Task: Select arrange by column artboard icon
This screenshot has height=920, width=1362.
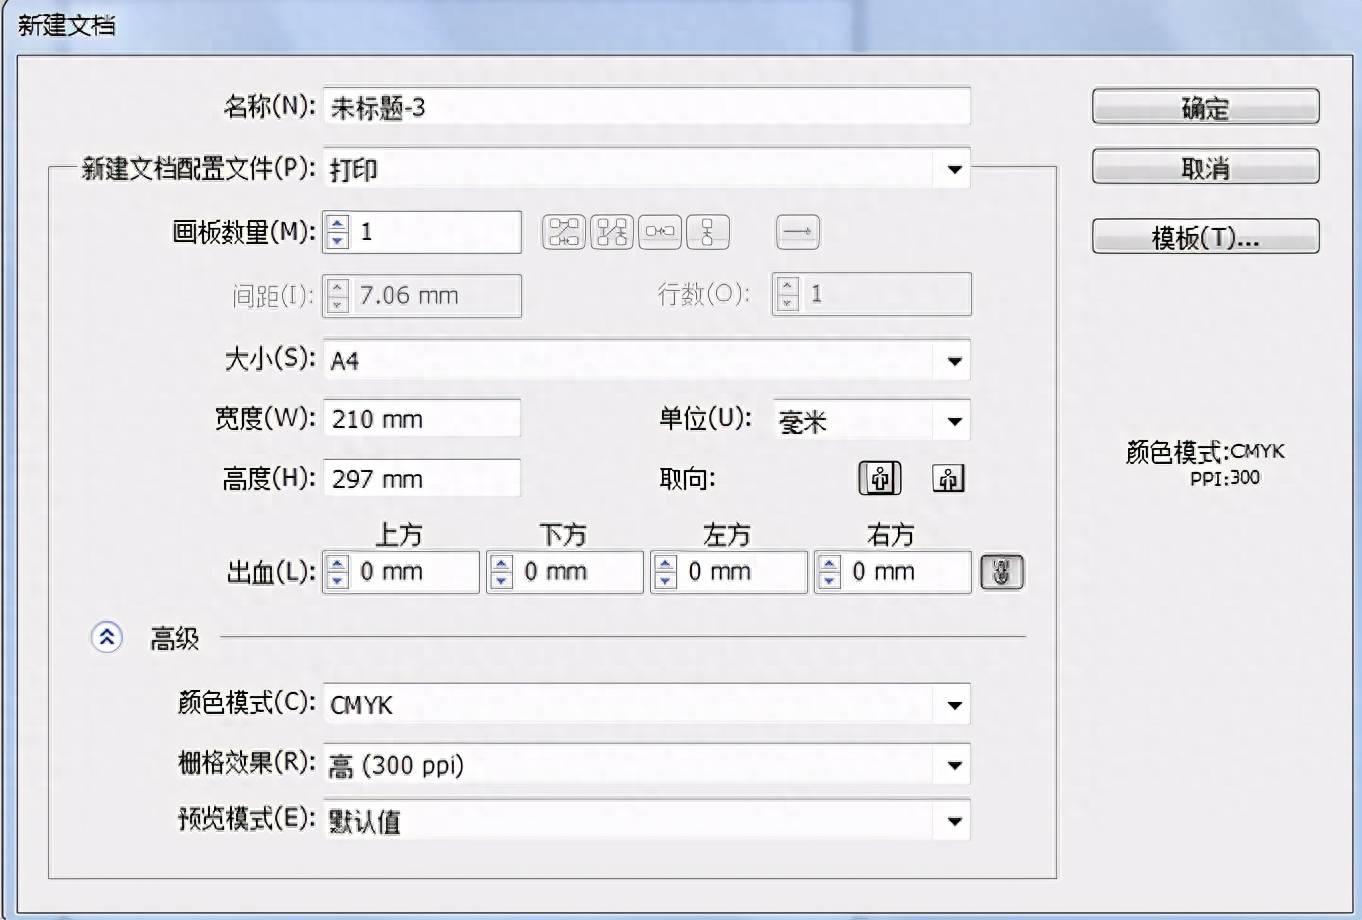Action: 708,232
